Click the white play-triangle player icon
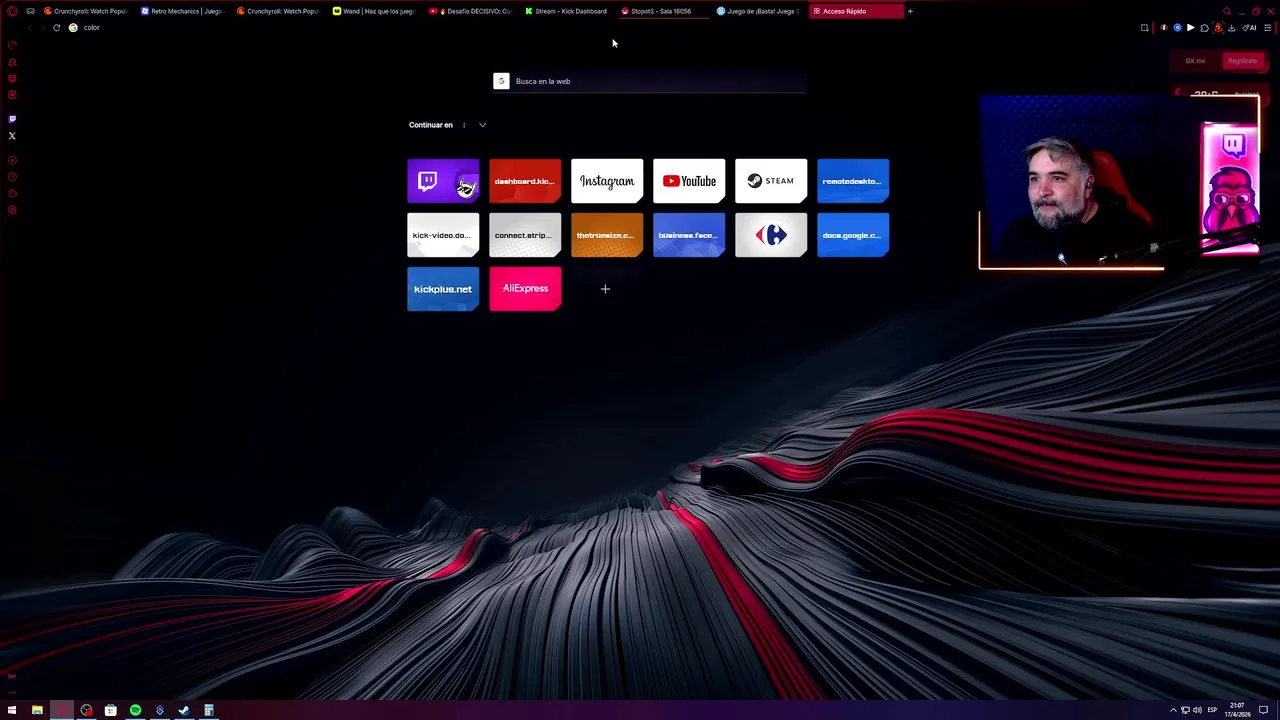Screen dimensions: 1280x720 (1190, 28)
